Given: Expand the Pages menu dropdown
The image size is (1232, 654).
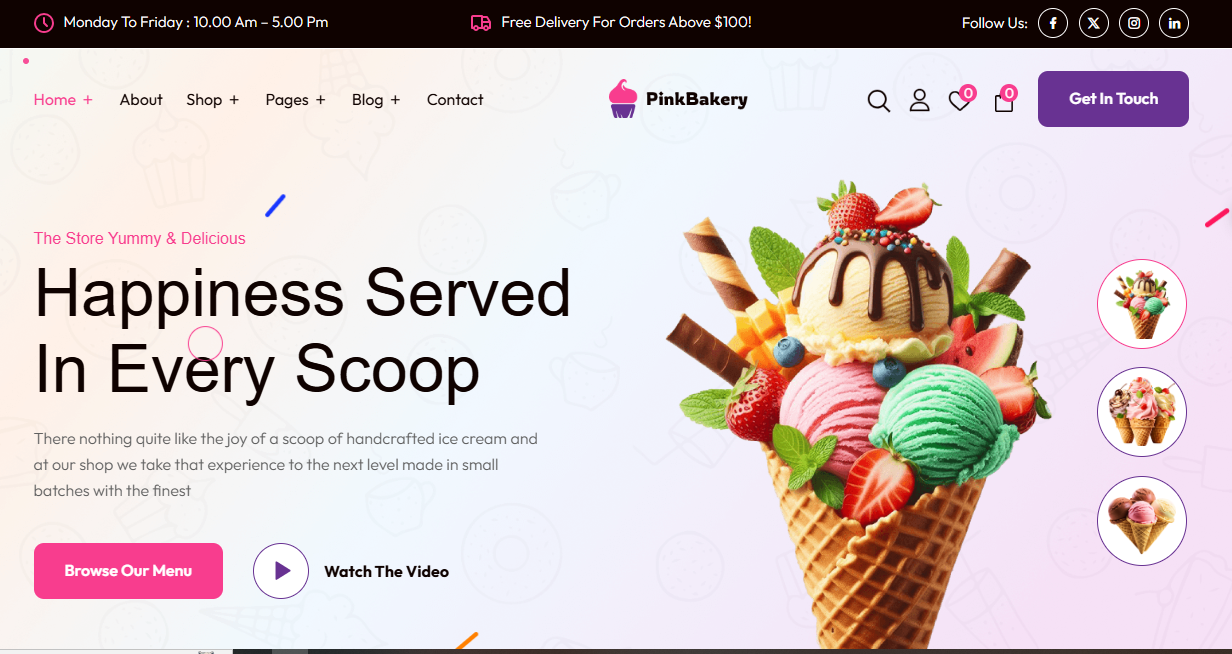Looking at the screenshot, I should 295,100.
